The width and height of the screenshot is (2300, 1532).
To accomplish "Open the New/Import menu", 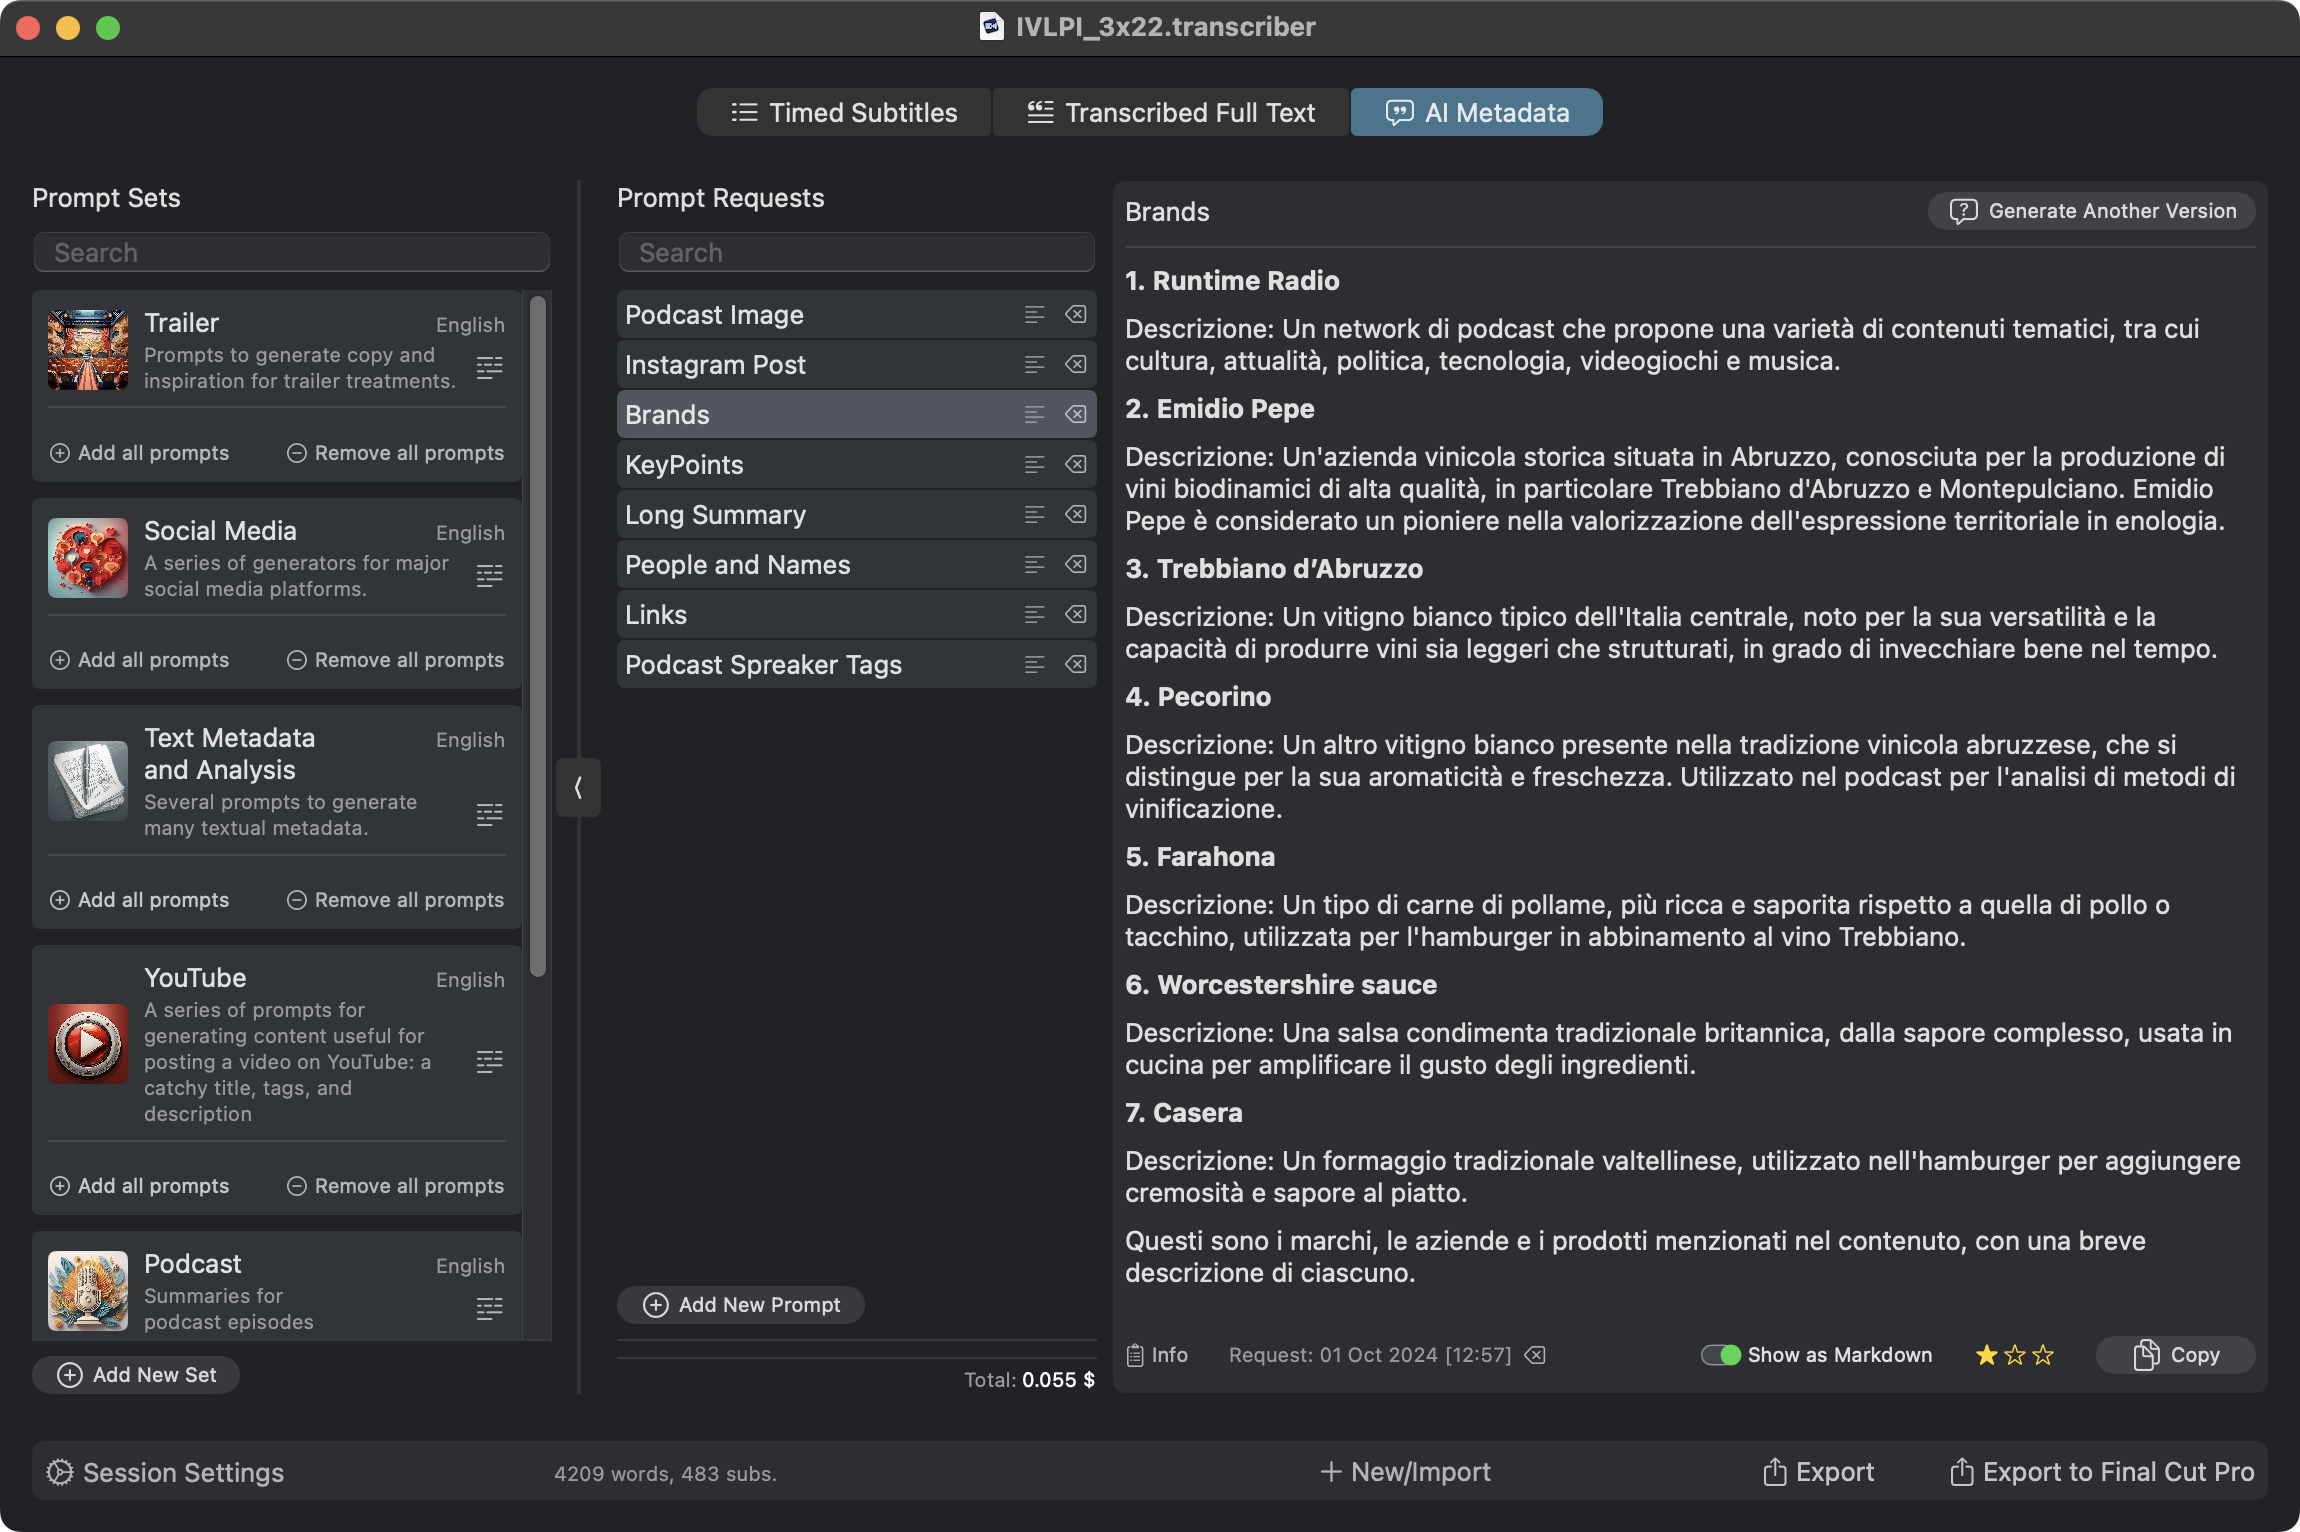I will click(x=1405, y=1472).
